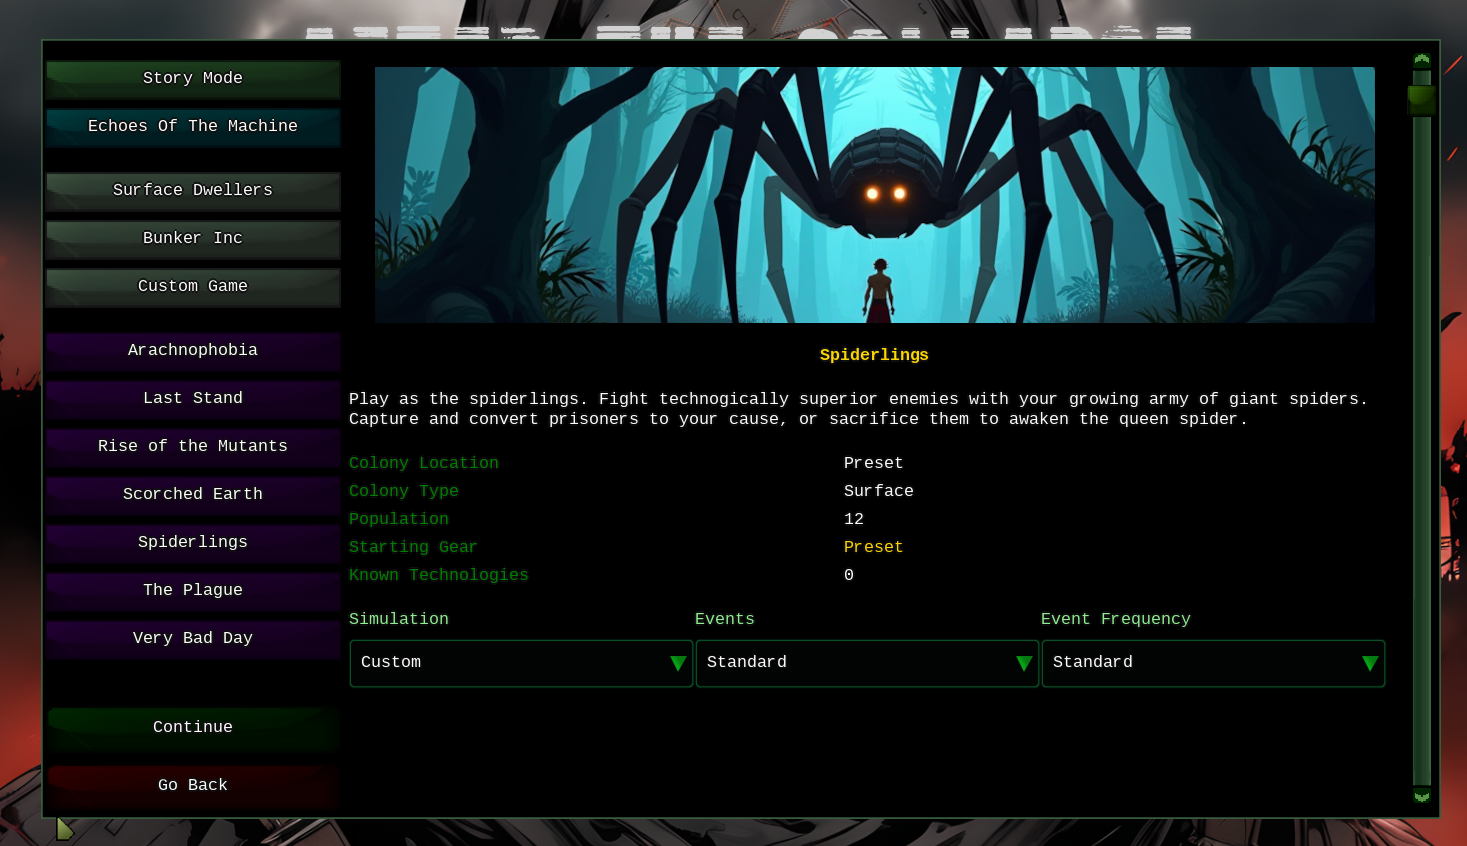Choose The Plague scenario
Viewport: 1467px width, 846px height.
(x=193, y=591)
